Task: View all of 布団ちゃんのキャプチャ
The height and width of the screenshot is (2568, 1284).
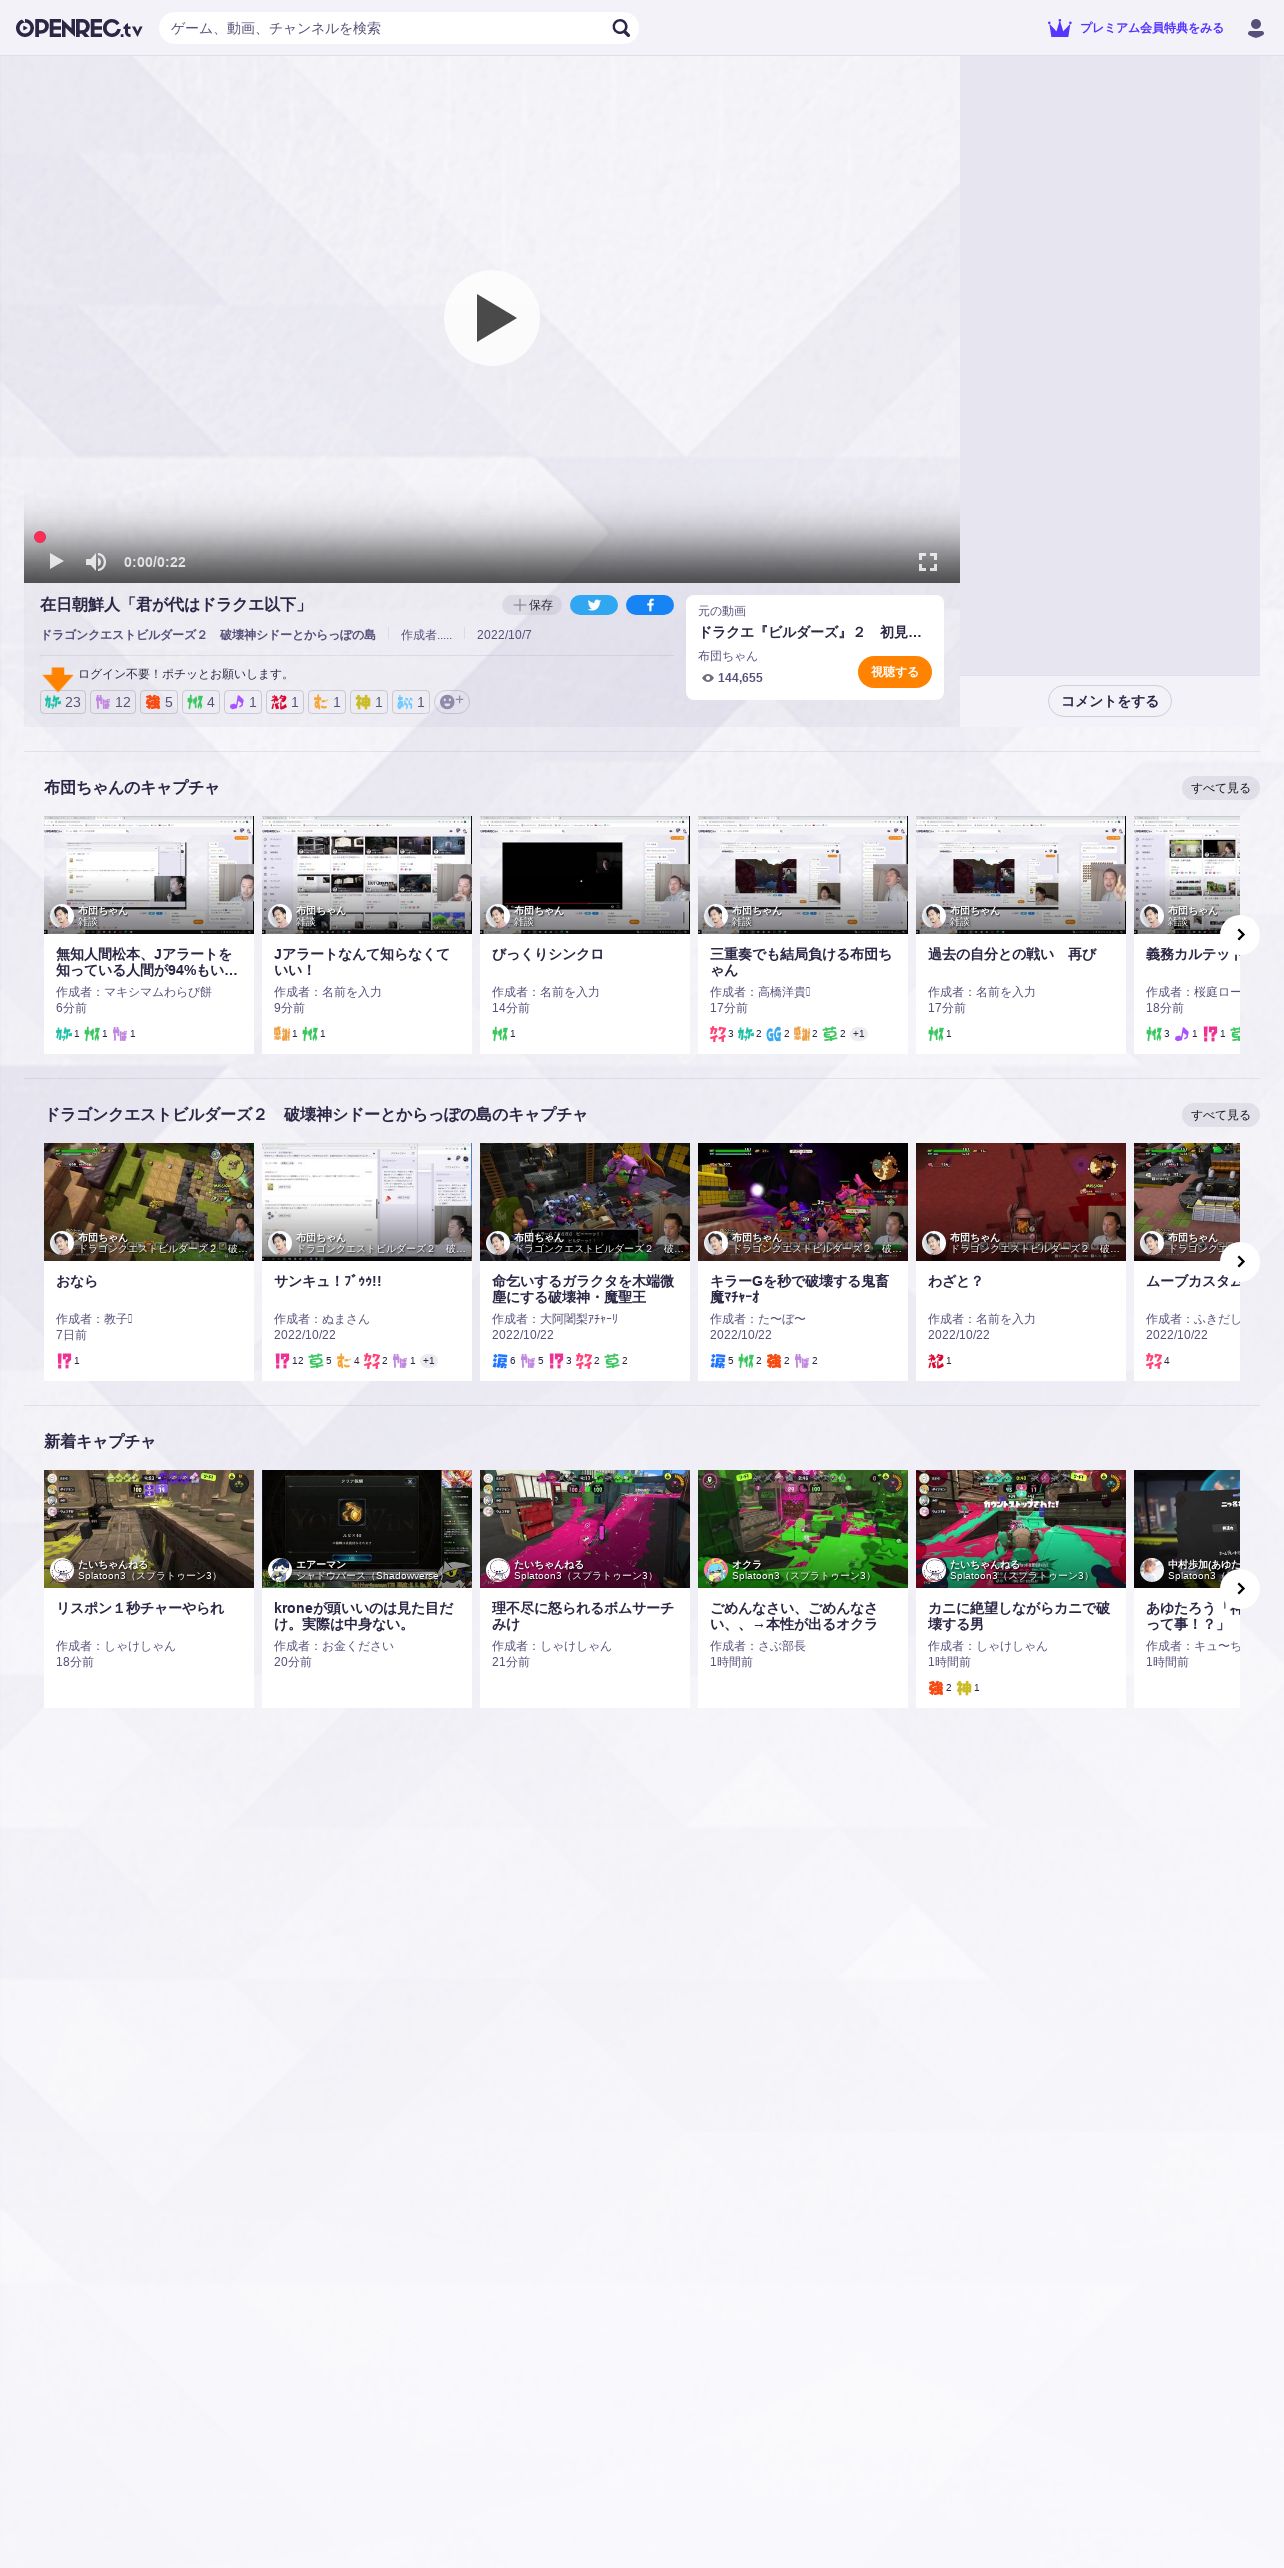Action: coord(1220,788)
